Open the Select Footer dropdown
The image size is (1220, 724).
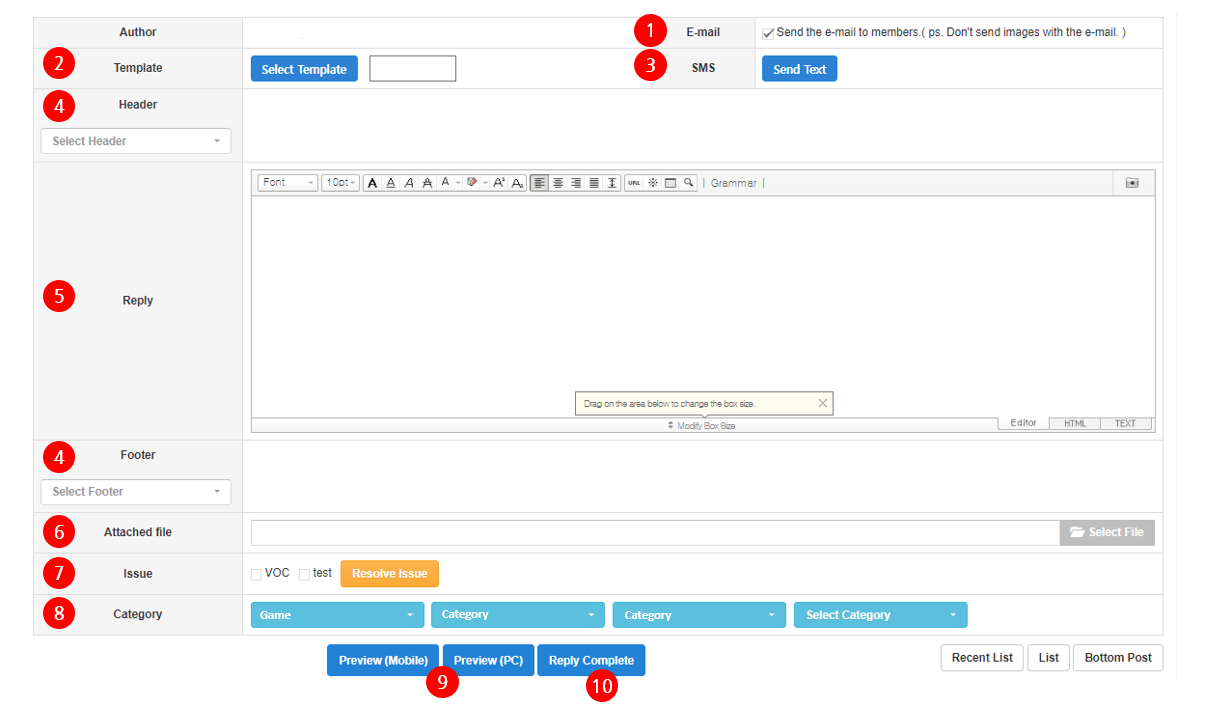[x=136, y=492]
